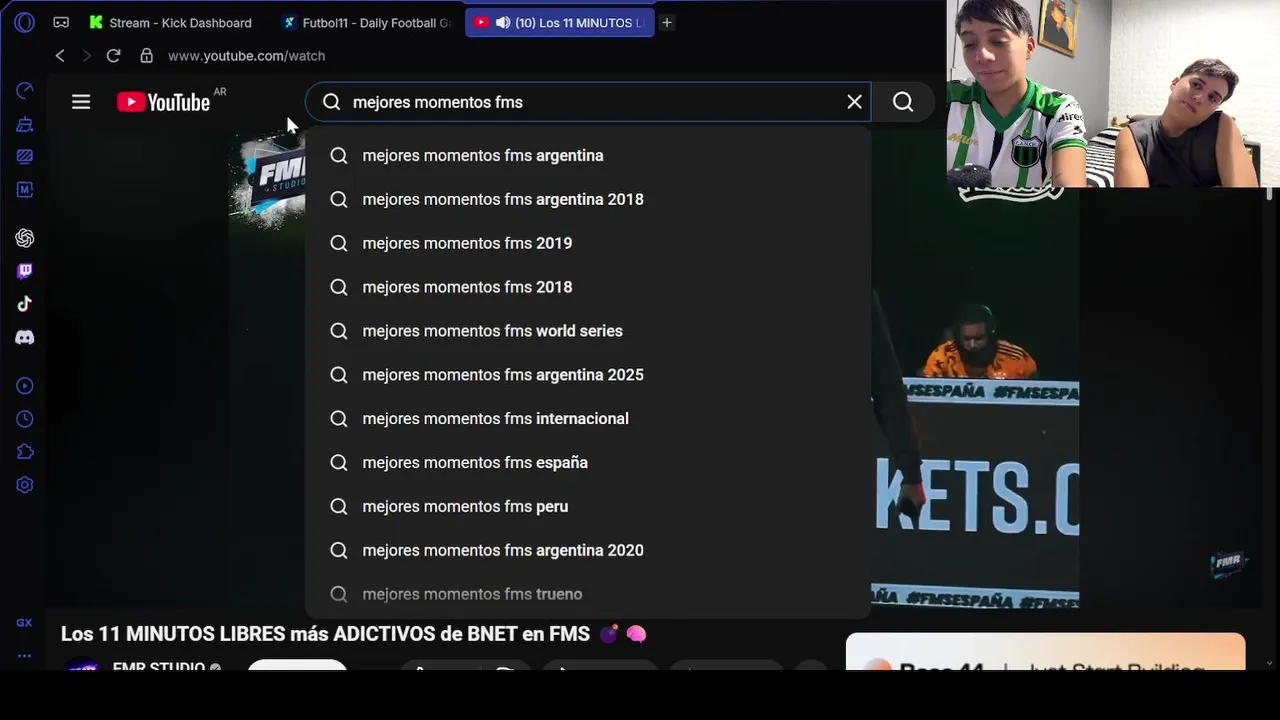Open Discord sidebar panel

[x=25, y=338]
